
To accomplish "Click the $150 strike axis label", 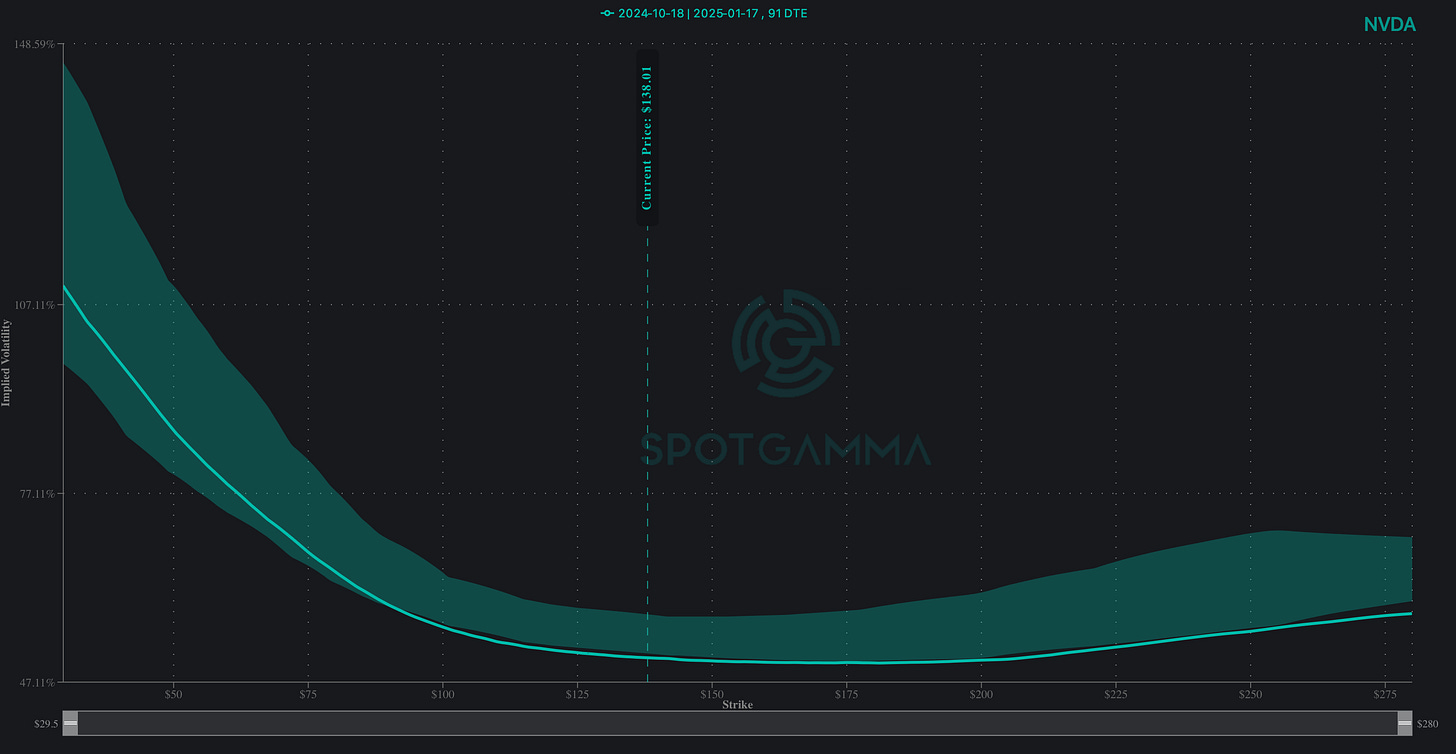I will [x=711, y=694].
